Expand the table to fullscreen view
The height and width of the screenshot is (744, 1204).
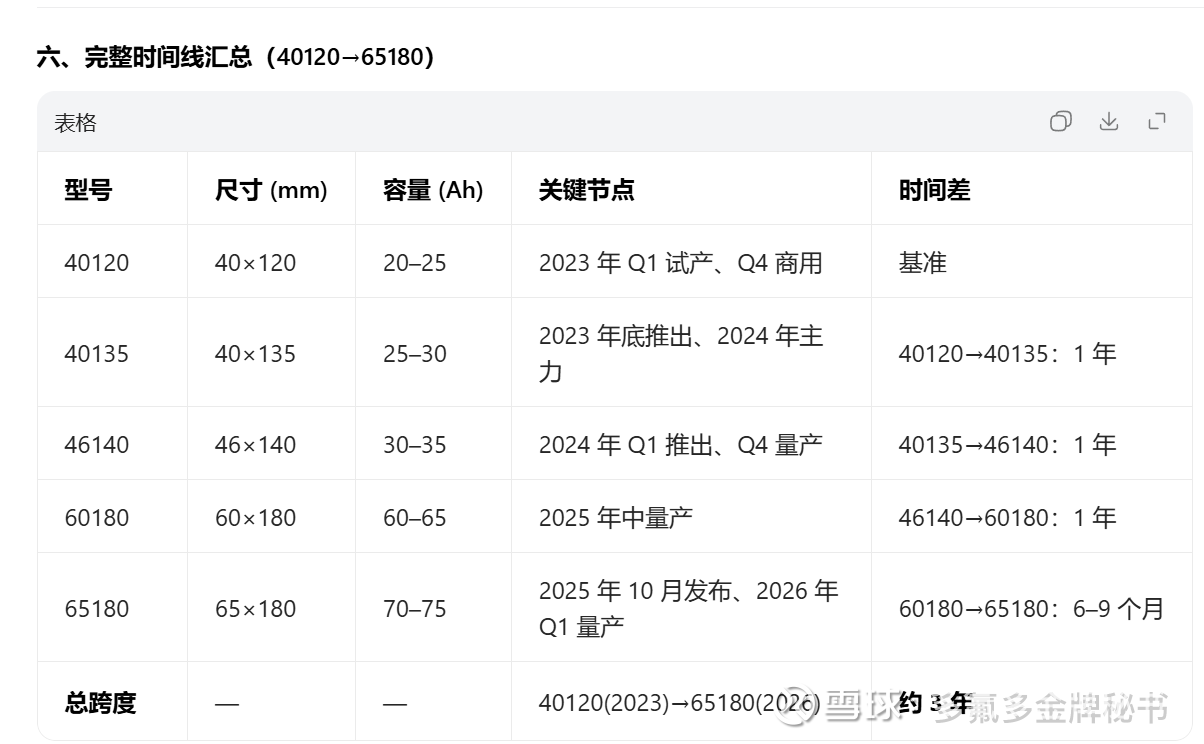pyautogui.click(x=1157, y=122)
